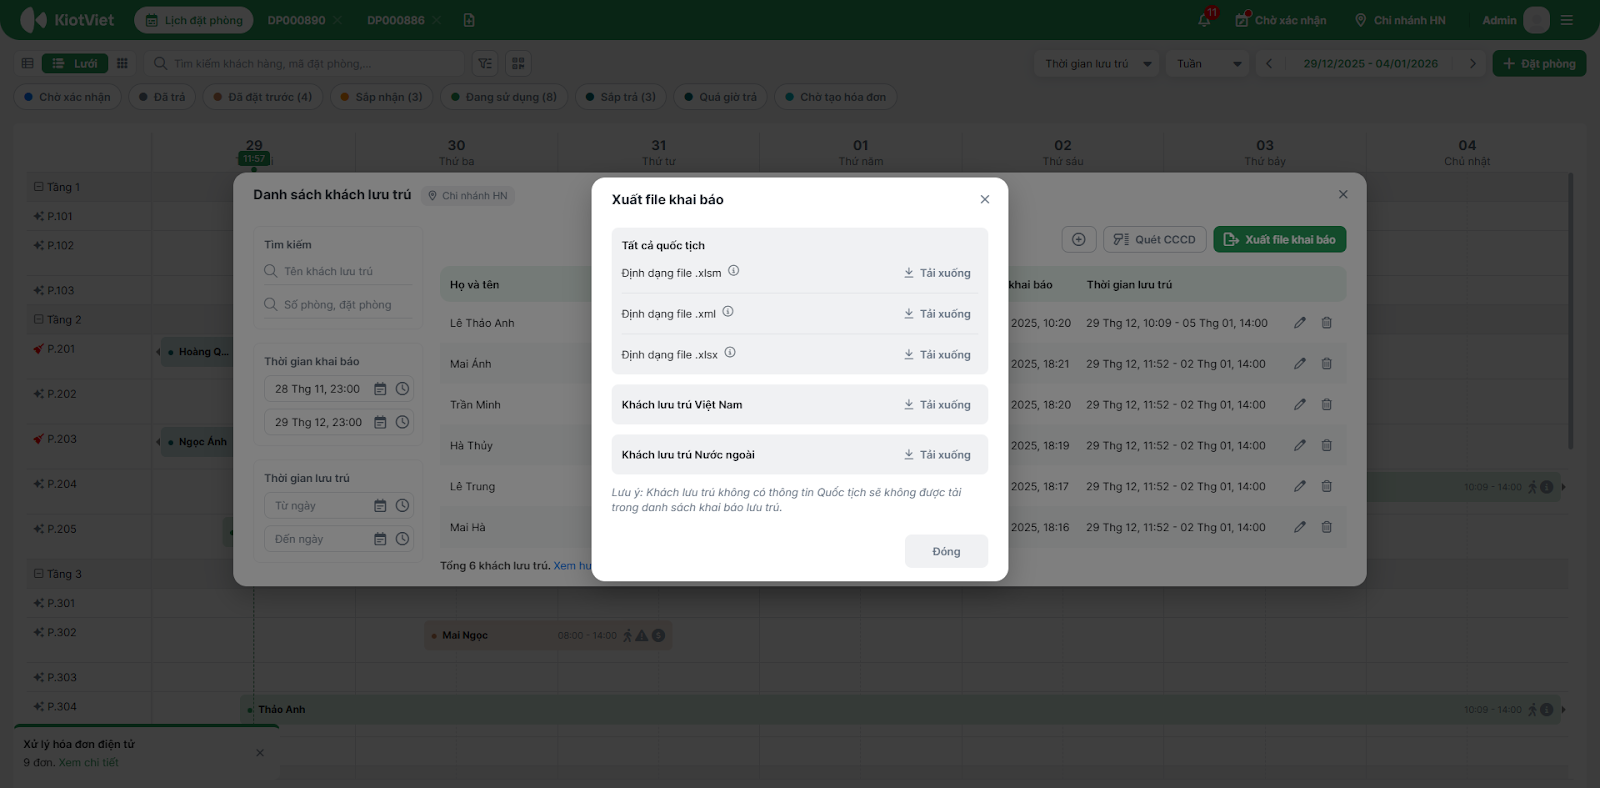Switch to Lịch đặt phòng tab
This screenshot has width=1600, height=788.
194,20
